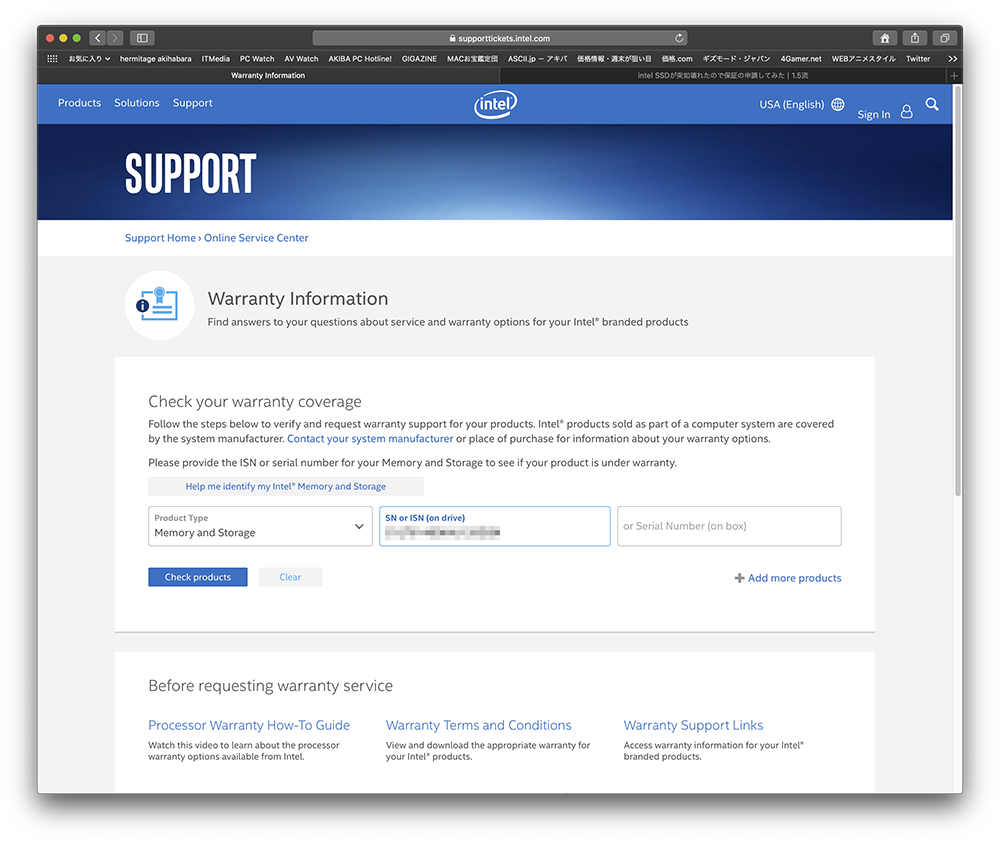Add a new tab with the plus button

(x=954, y=75)
